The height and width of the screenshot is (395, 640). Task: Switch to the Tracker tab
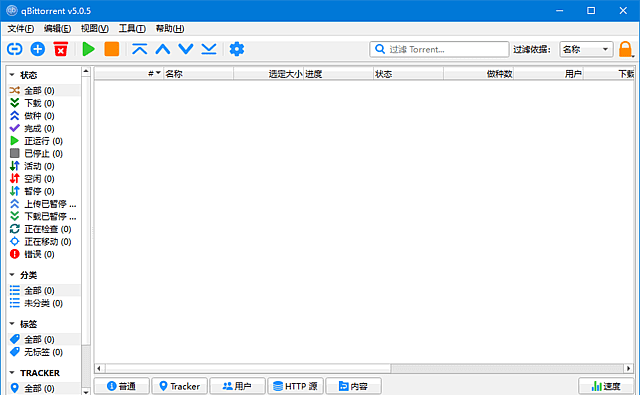pyautogui.click(x=180, y=386)
